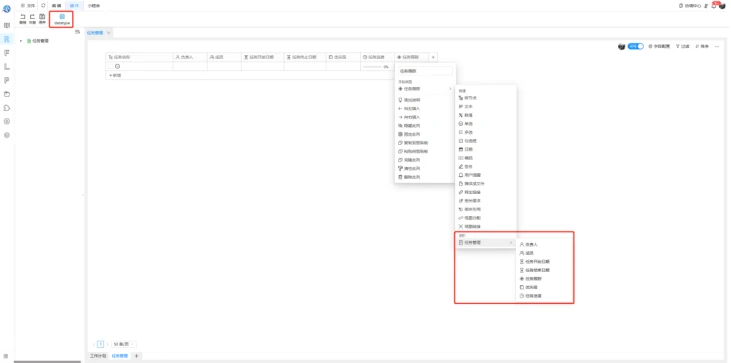Open the more options ellipsis in view toolbar
Image resolution: width=731 pixels, height=363 pixels.
[x=717, y=46]
